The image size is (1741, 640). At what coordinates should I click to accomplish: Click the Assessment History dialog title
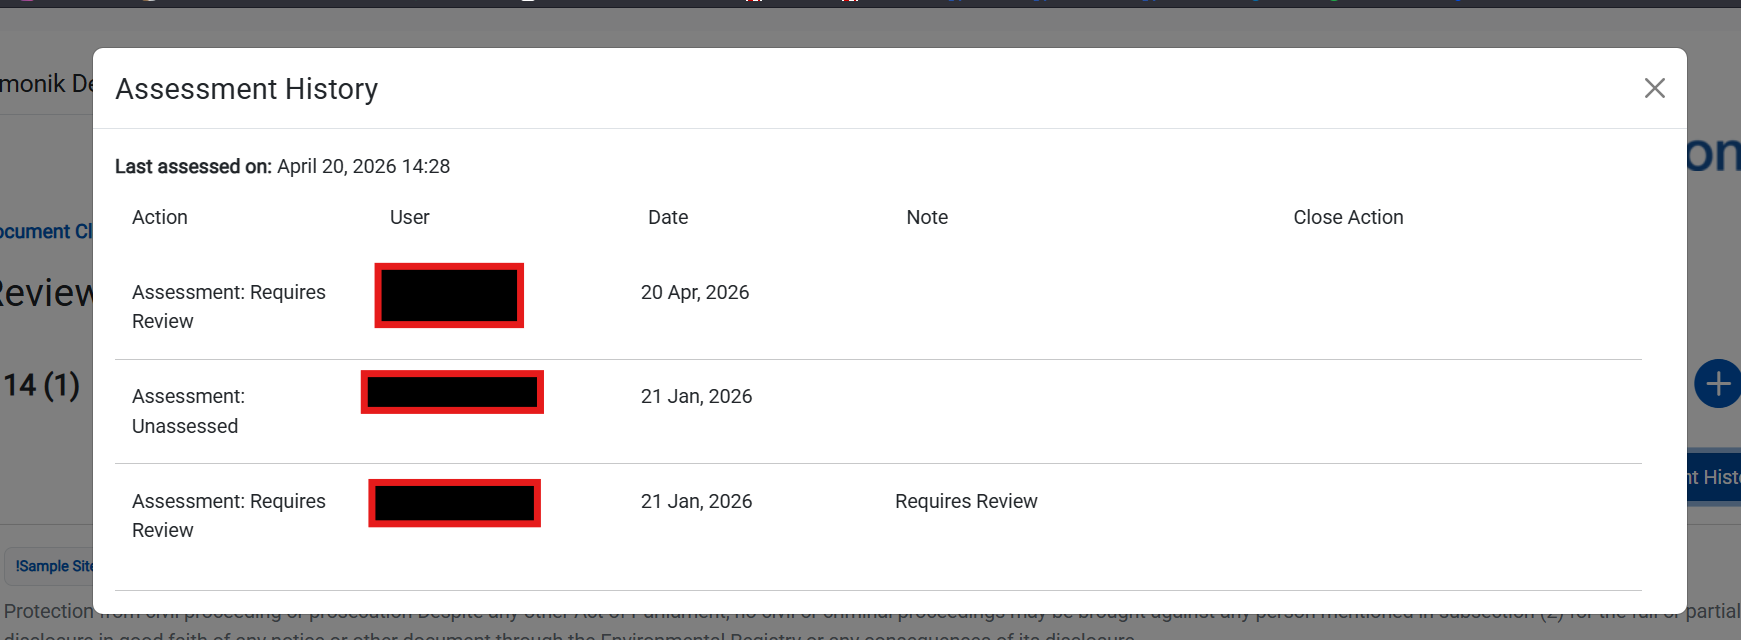(x=247, y=89)
